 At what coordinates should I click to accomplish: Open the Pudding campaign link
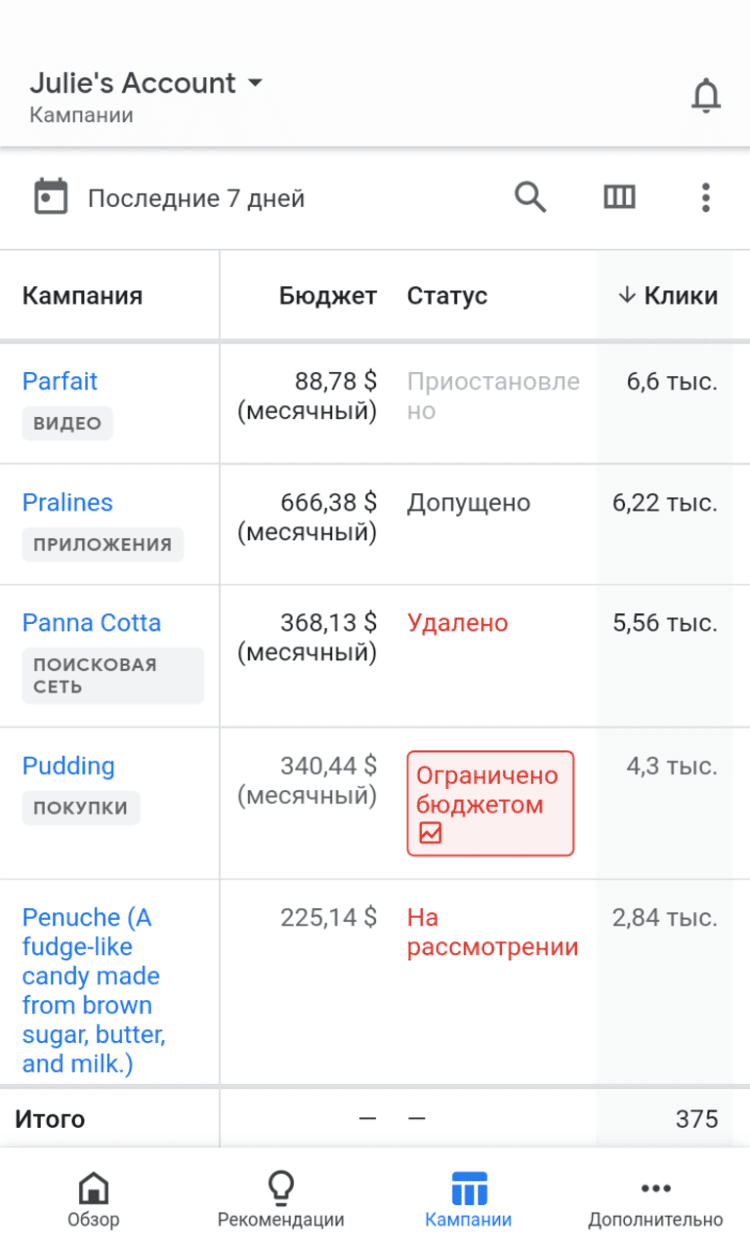68,766
